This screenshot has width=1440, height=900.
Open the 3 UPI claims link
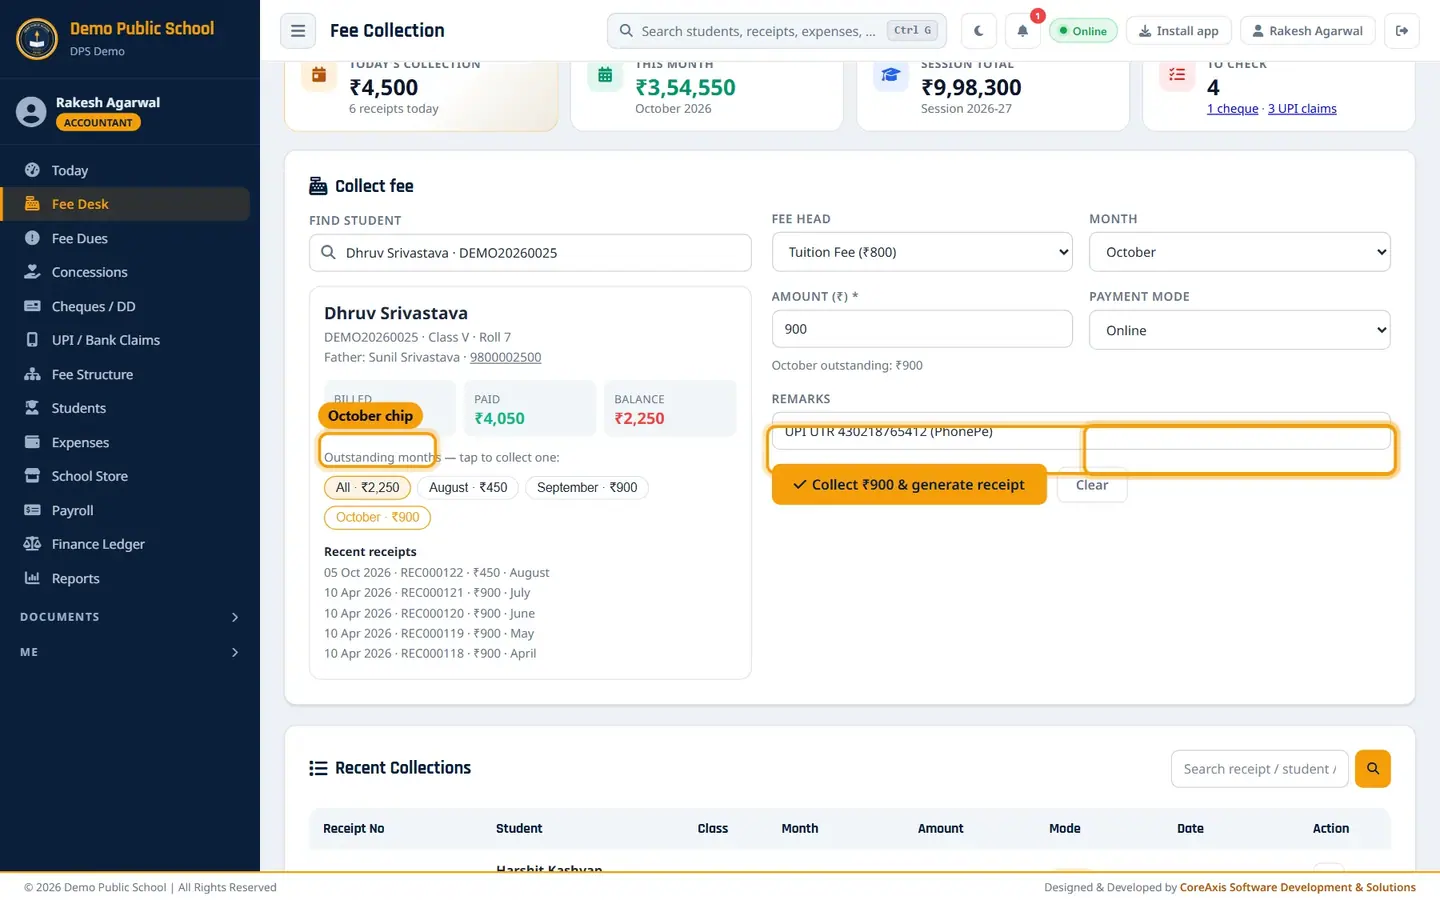pos(1302,108)
